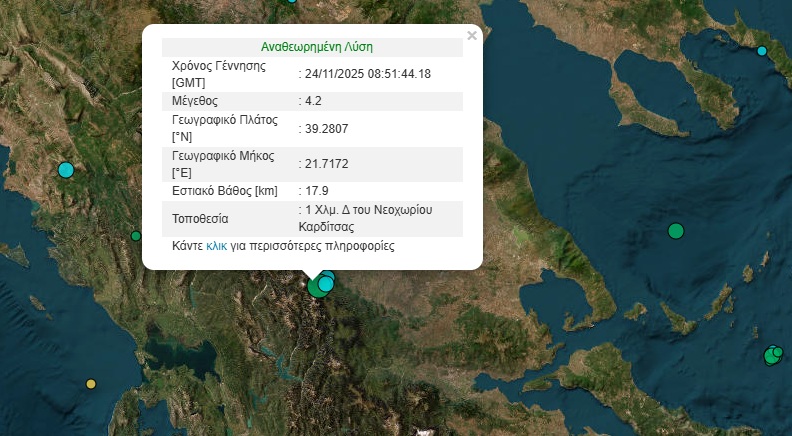
Task: Select the large cyan marker near the left edge
Action: 66,170
